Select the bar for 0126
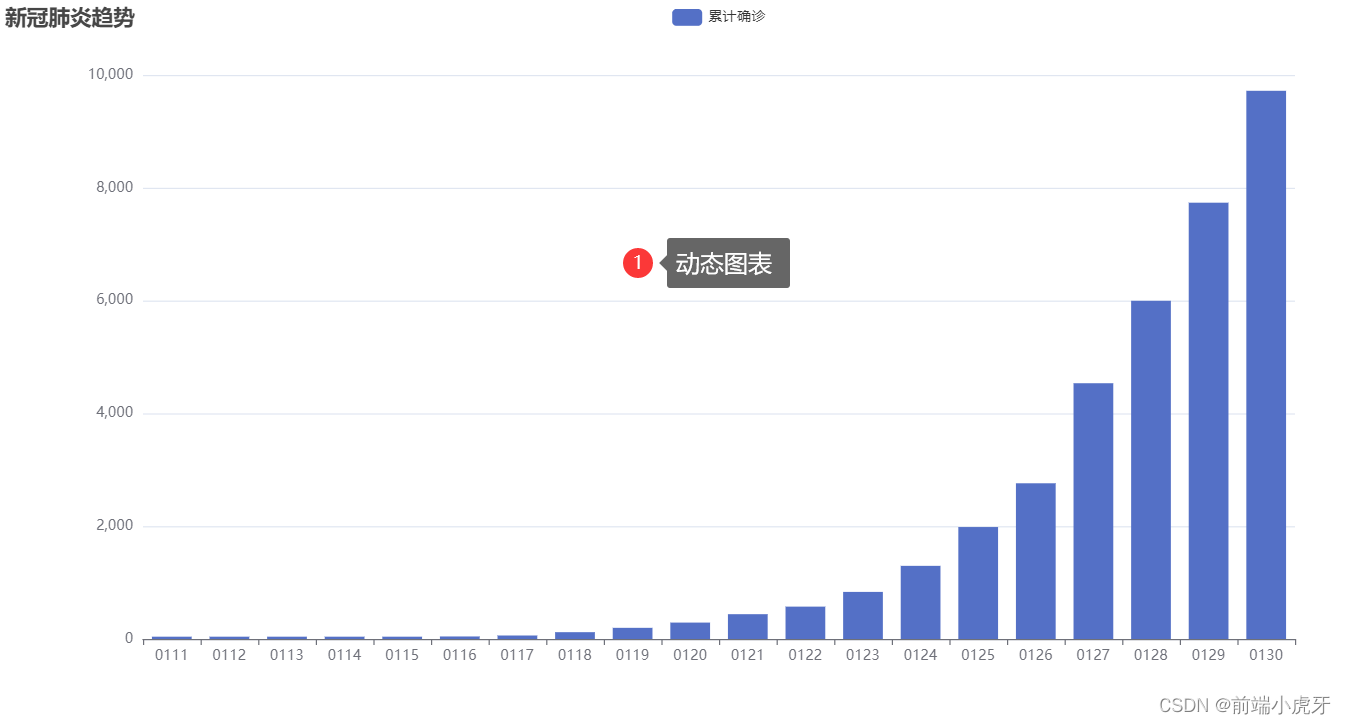Viewport: 1346px width, 724px height. [x=1036, y=561]
